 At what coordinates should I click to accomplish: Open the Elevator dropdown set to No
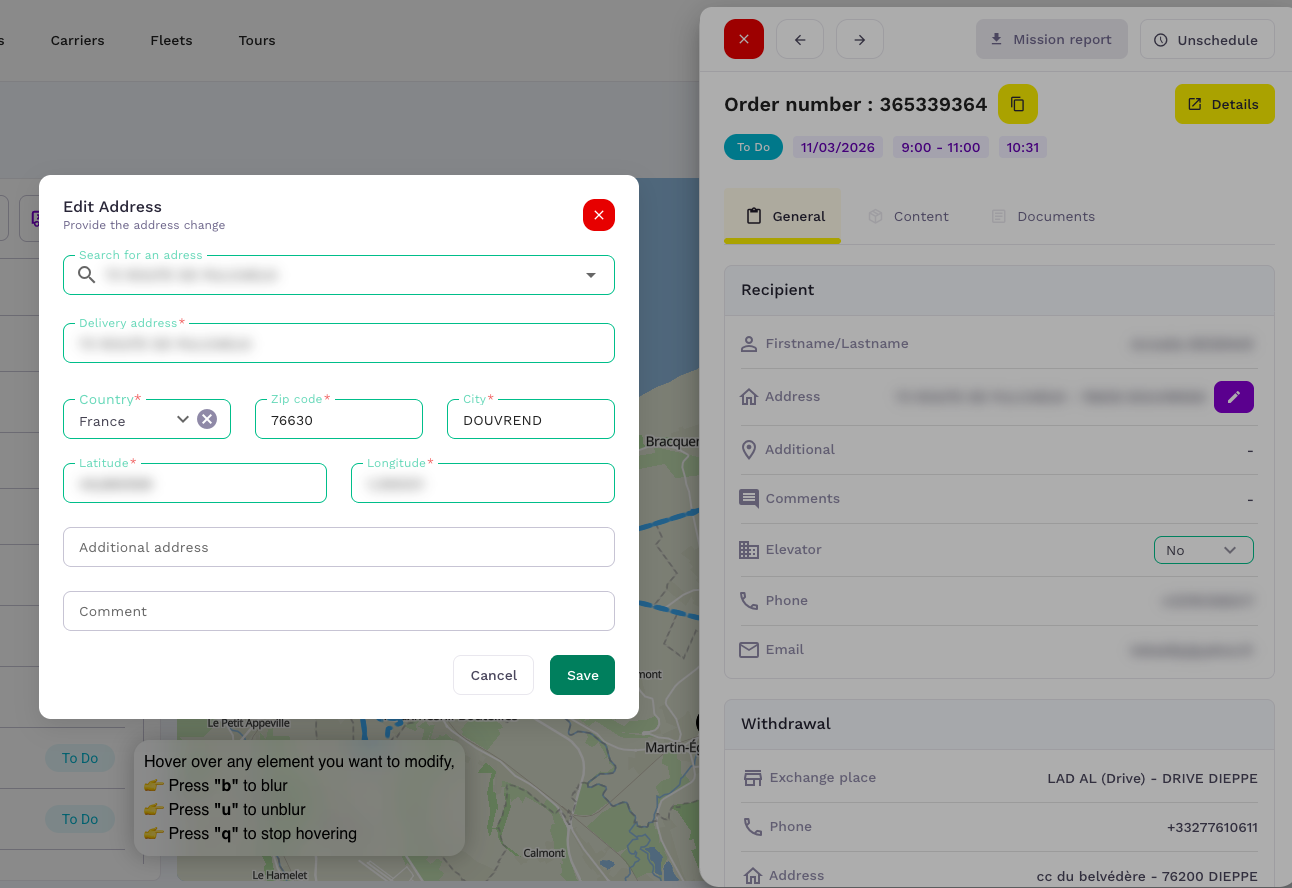click(x=1202, y=550)
